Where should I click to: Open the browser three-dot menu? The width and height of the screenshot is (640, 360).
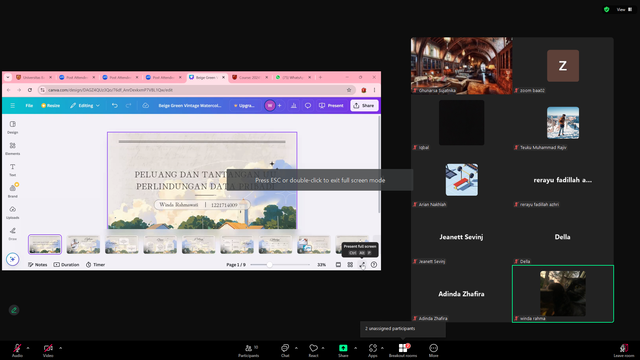pos(374,90)
